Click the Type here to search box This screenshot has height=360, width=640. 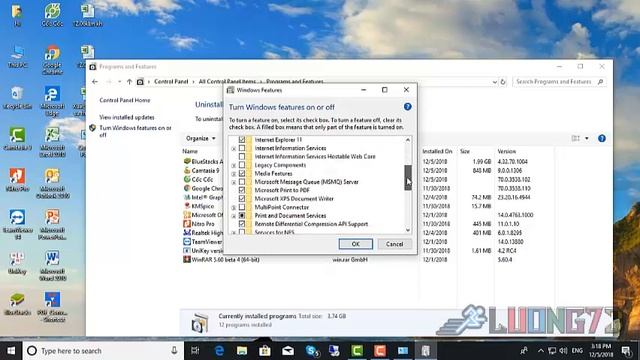(x=104, y=351)
